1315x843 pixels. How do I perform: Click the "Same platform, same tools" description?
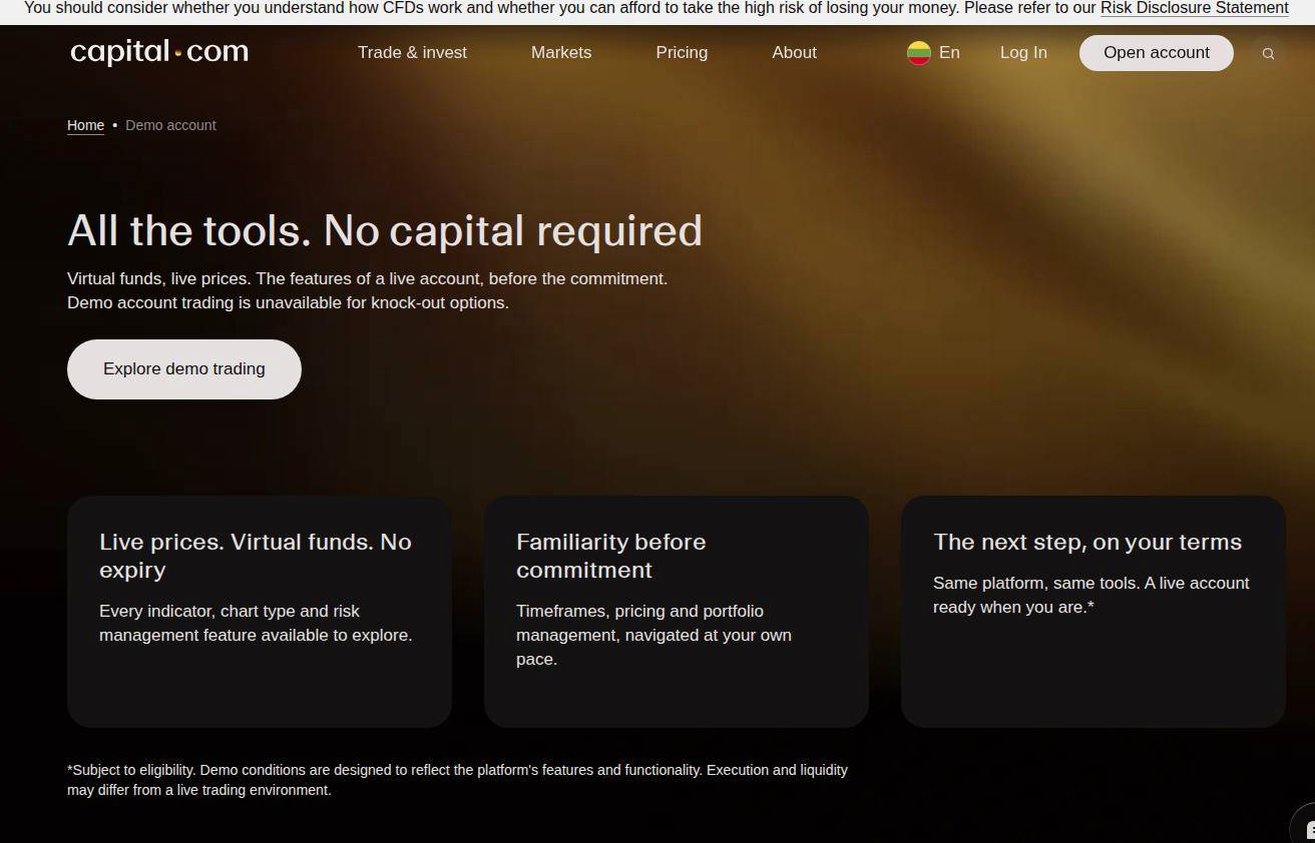(1091, 595)
